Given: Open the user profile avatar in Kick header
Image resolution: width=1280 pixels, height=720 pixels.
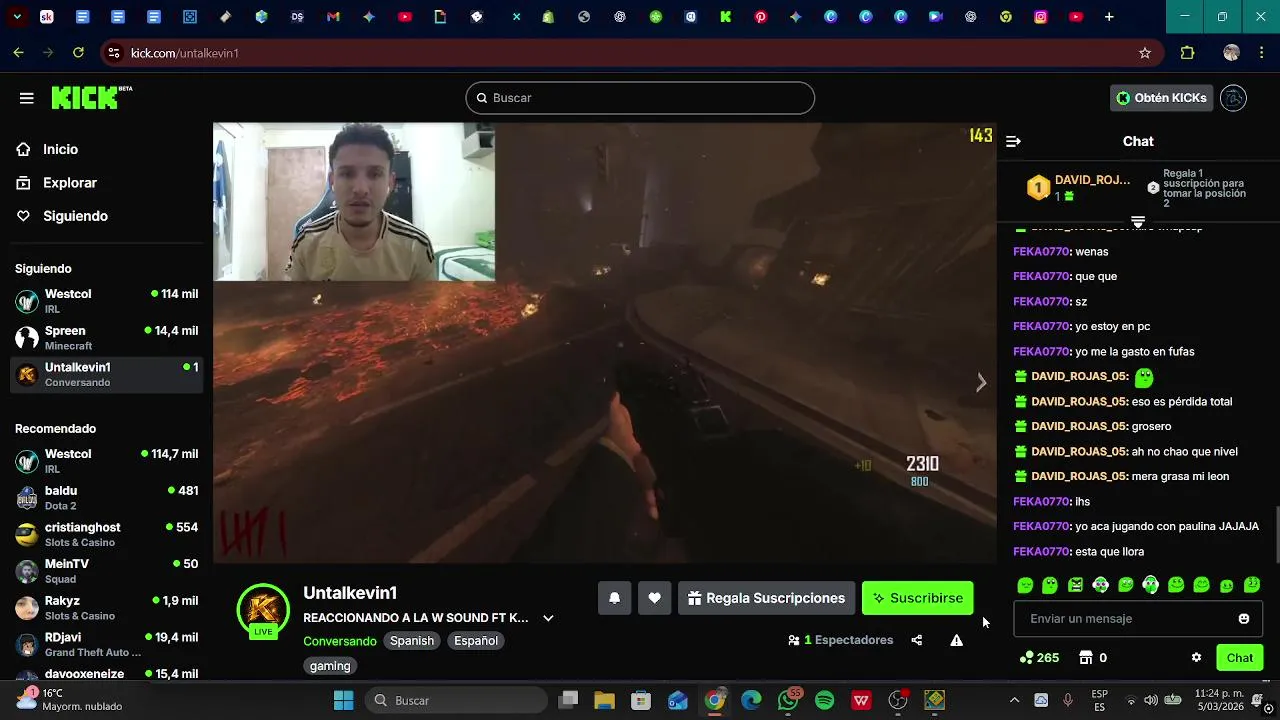Looking at the screenshot, I should pyautogui.click(x=1233, y=98).
